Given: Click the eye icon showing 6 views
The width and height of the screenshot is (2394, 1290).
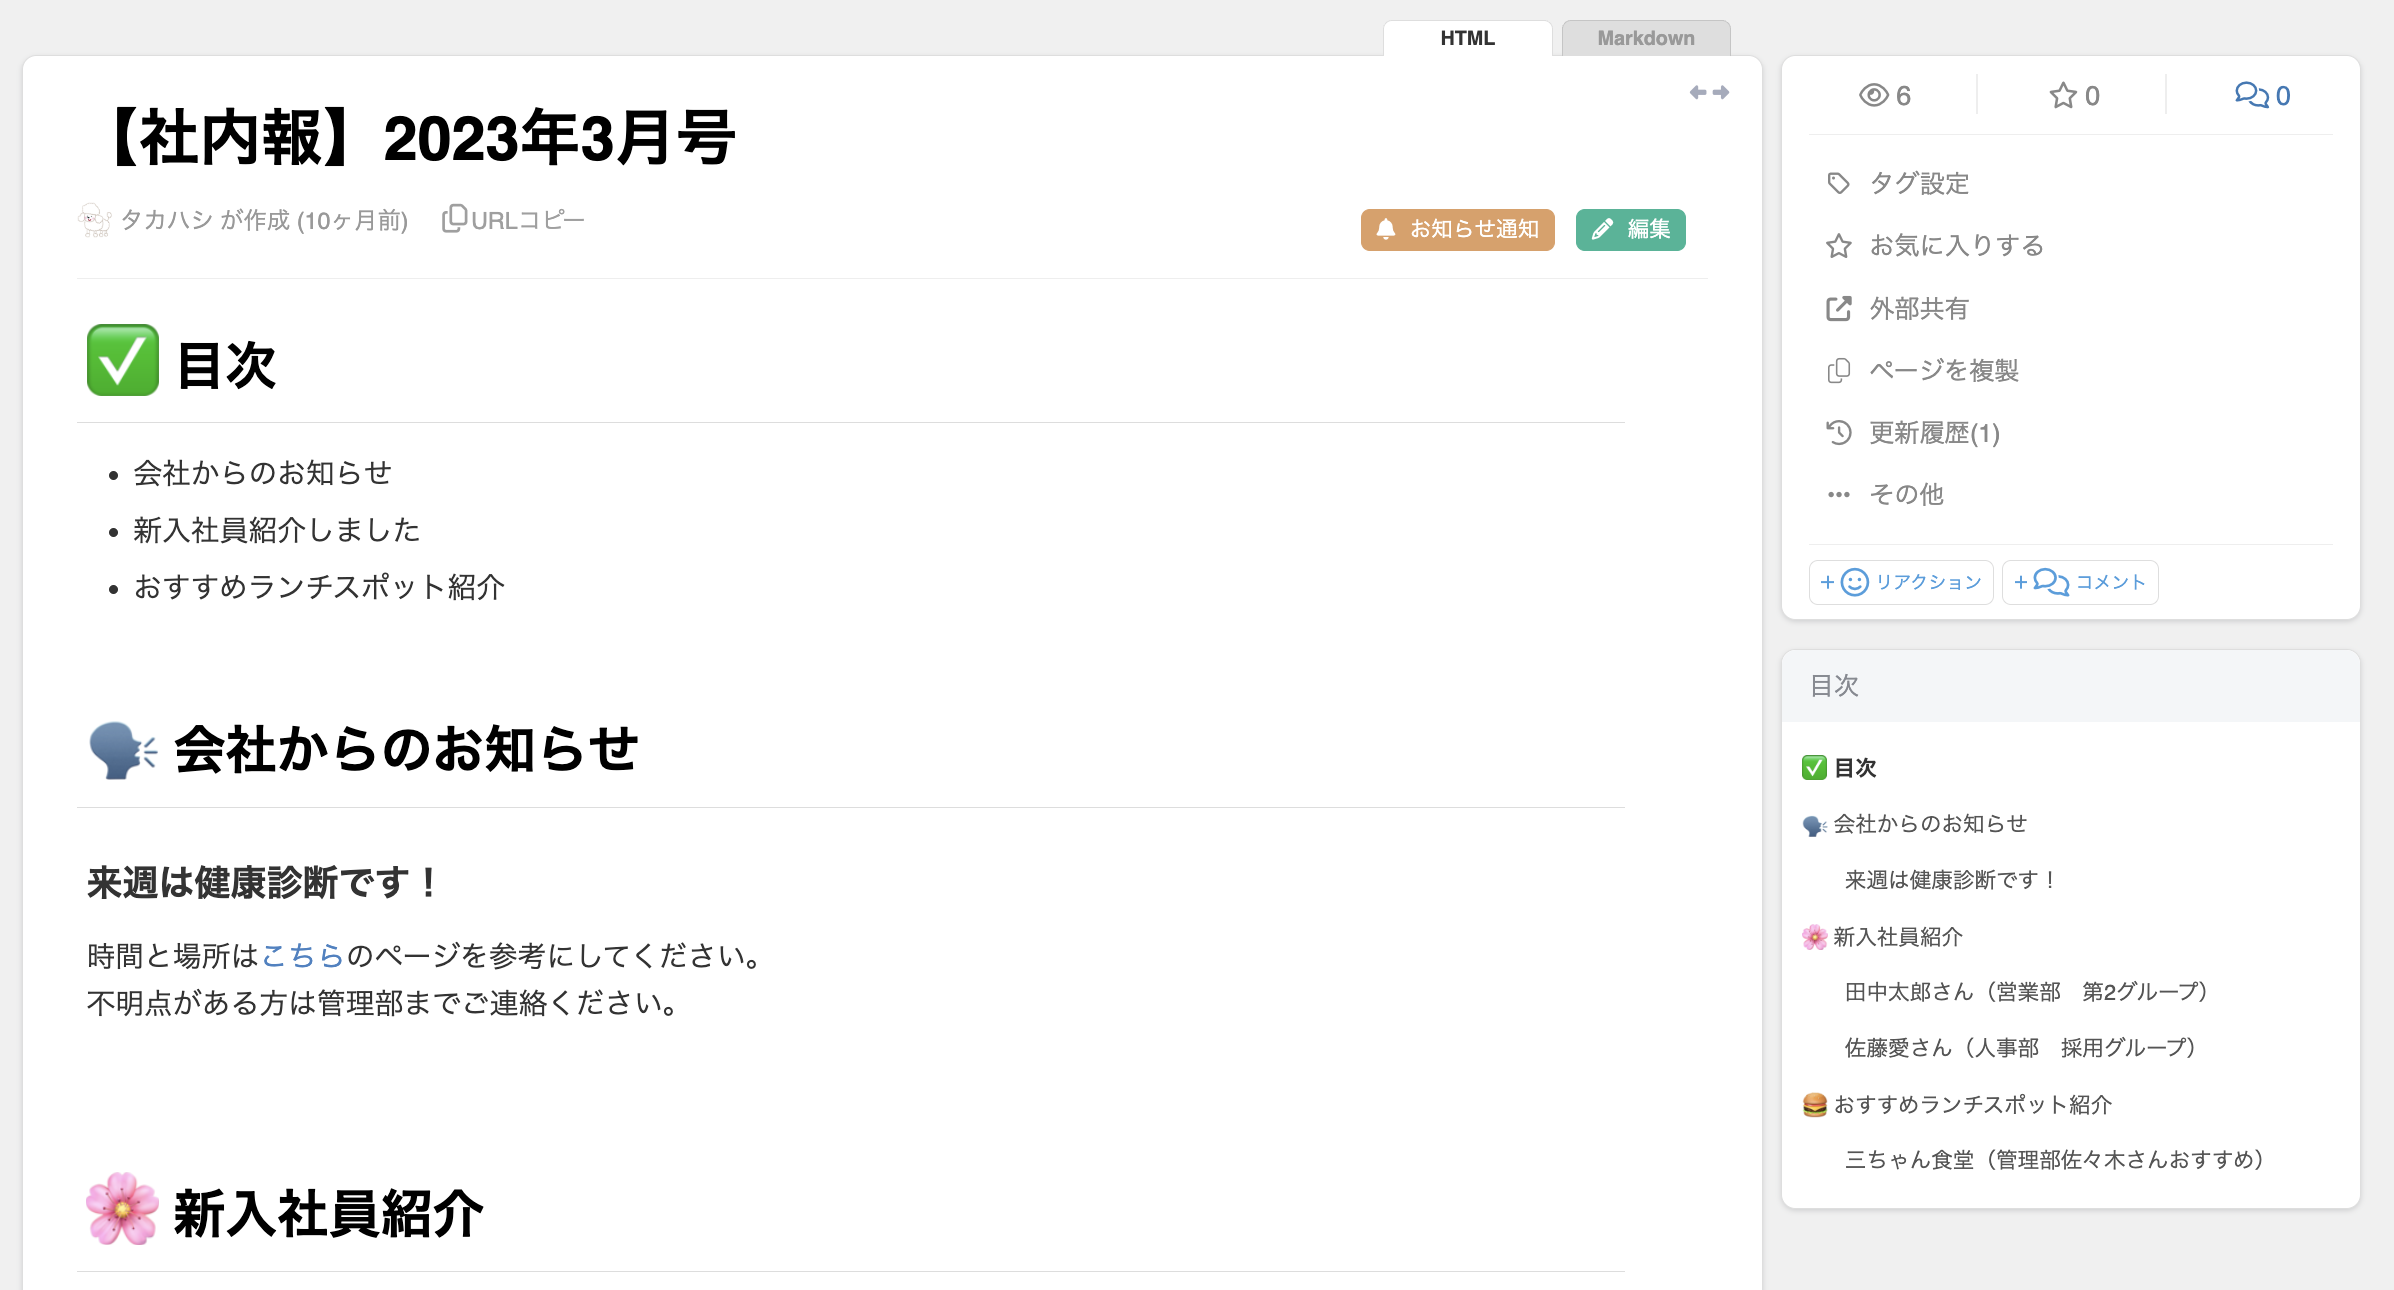Looking at the screenshot, I should click(x=1874, y=95).
